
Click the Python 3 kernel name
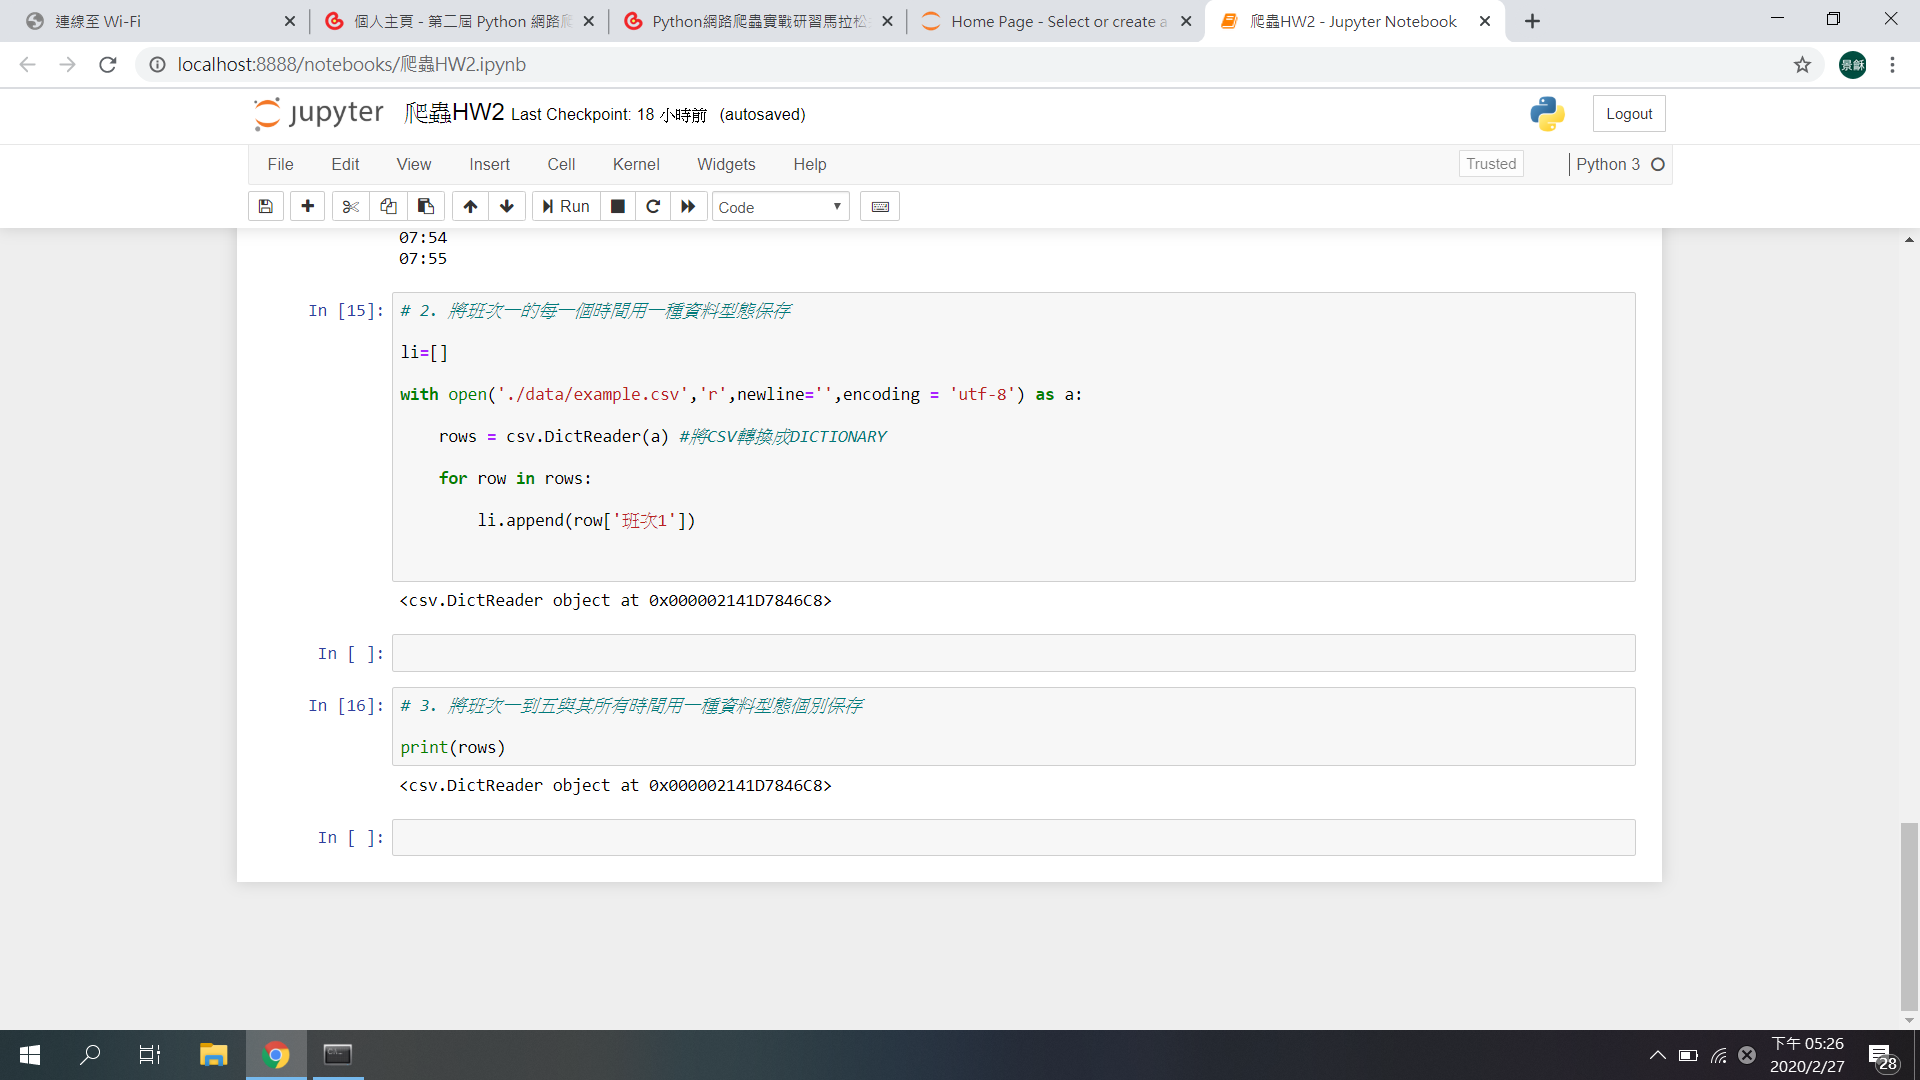coord(1608,164)
